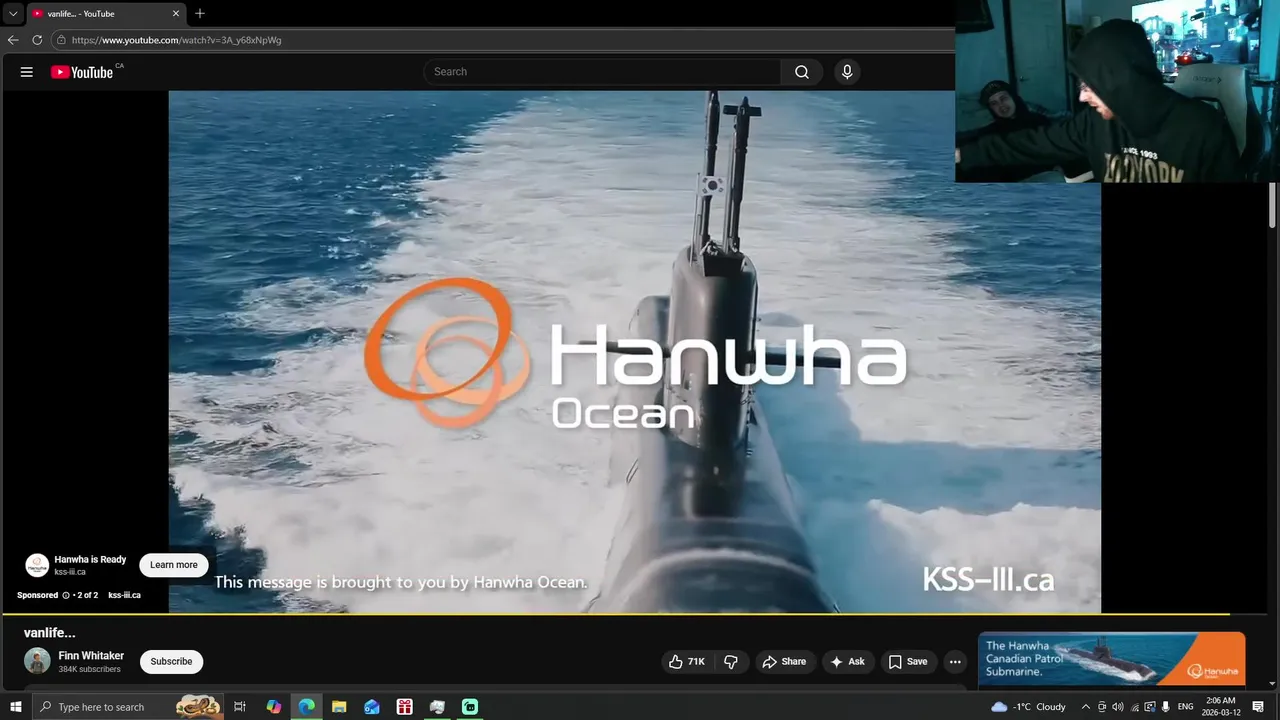This screenshot has height=720, width=1280.
Task: Open the YouTube guide hamburger menu
Action: coord(27,72)
